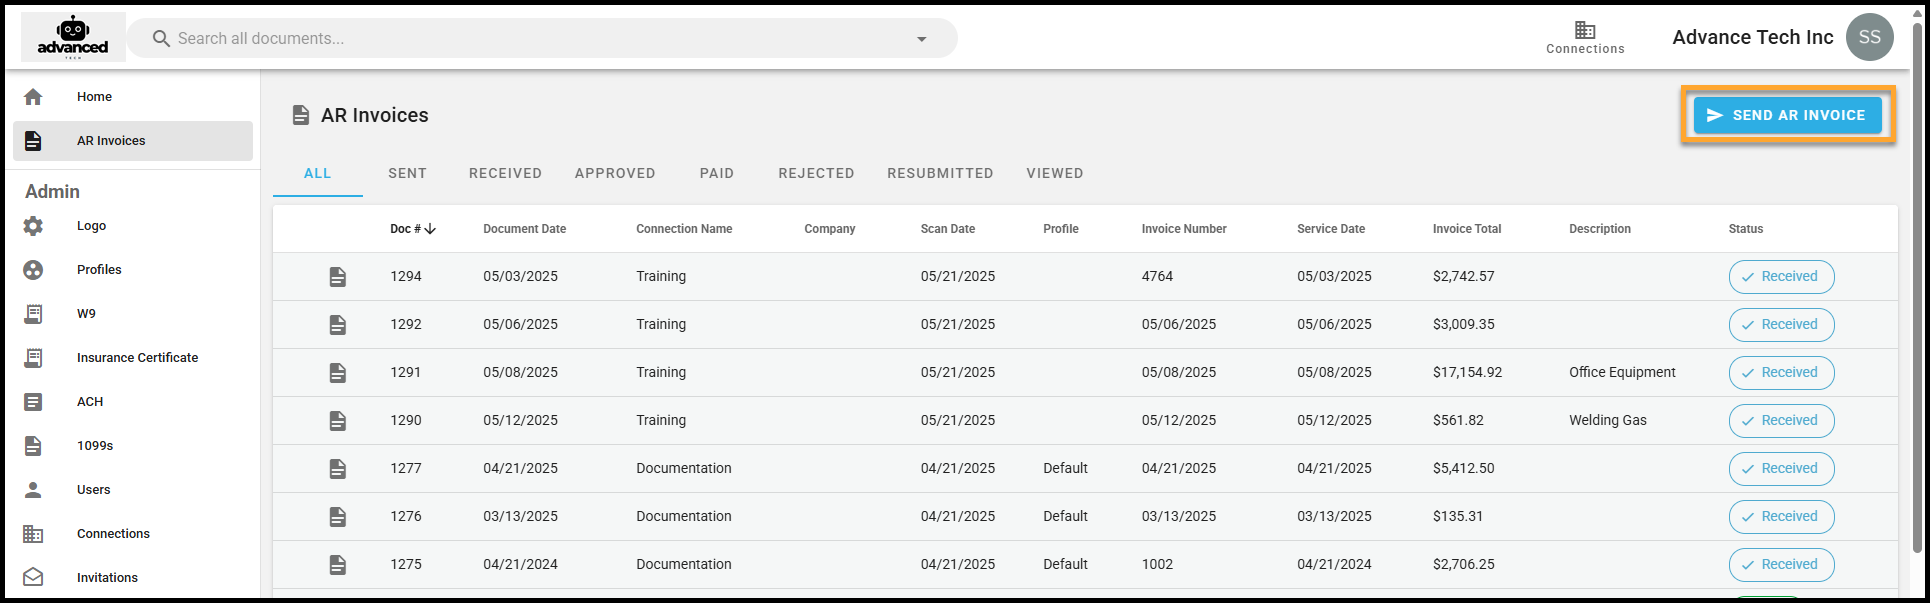Open Profiles in Admin menu

(x=133, y=270)
